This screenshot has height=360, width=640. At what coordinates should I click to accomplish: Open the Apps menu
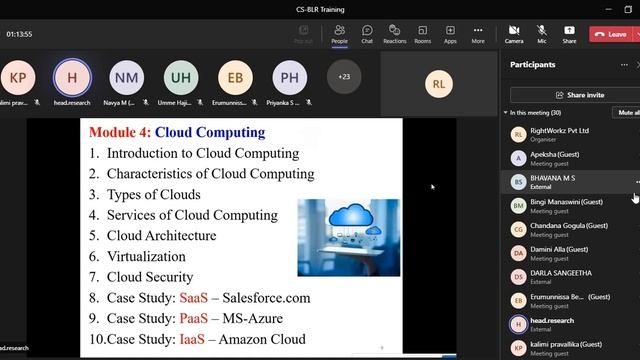[450, 34]
